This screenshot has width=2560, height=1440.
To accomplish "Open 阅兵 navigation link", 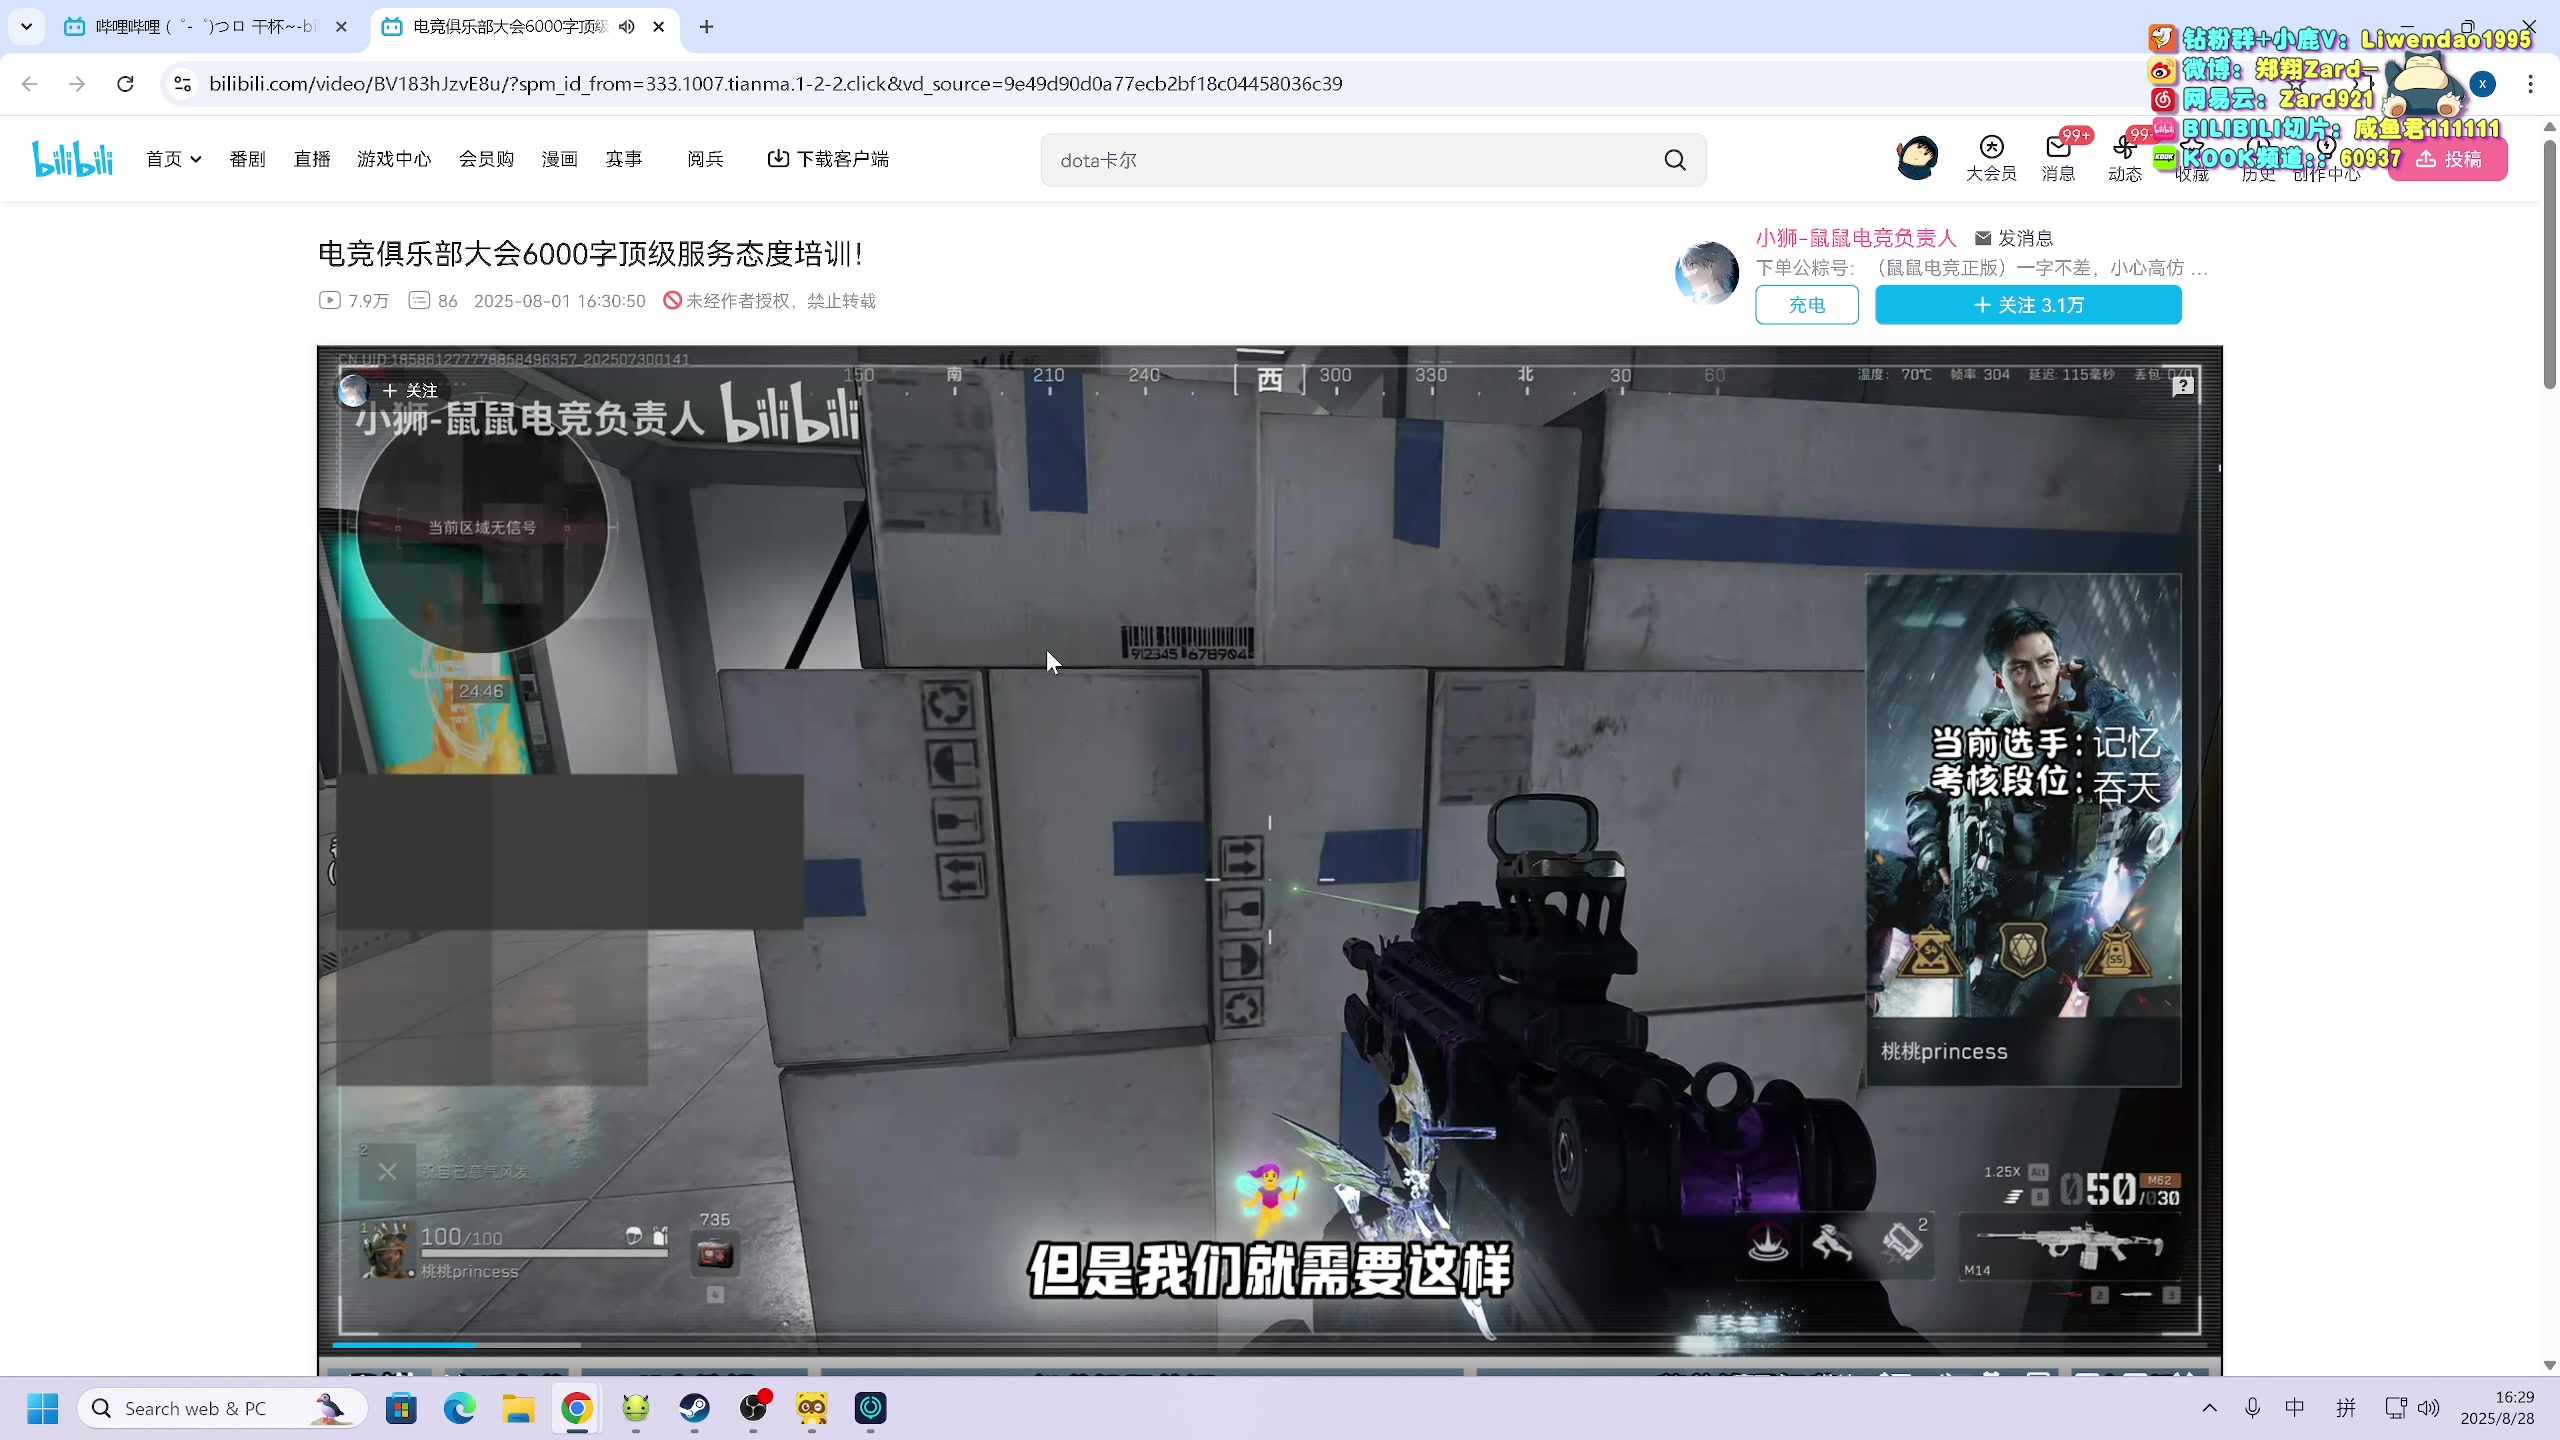I will point(705,159).
